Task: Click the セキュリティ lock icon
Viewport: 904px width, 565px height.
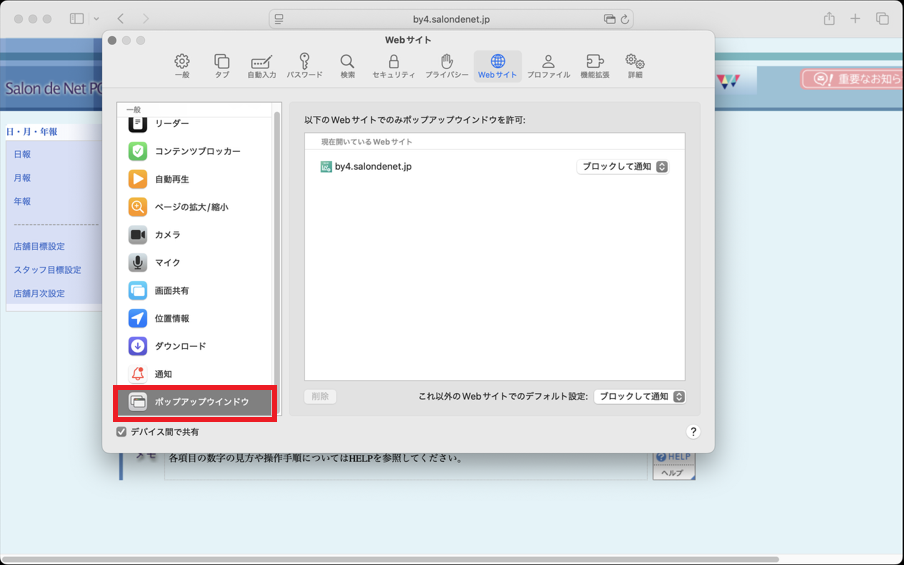Action: pos(393,66)
